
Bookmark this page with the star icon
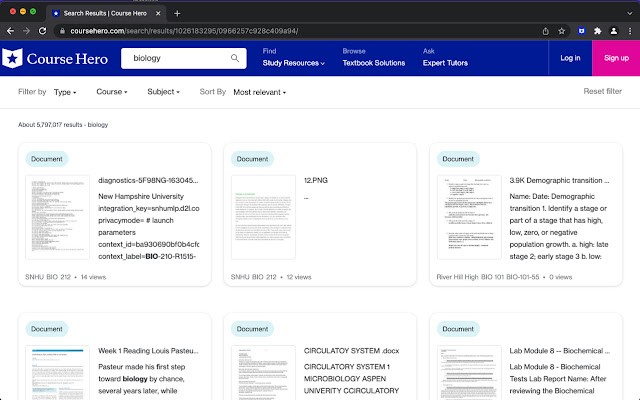click(562, 31)
